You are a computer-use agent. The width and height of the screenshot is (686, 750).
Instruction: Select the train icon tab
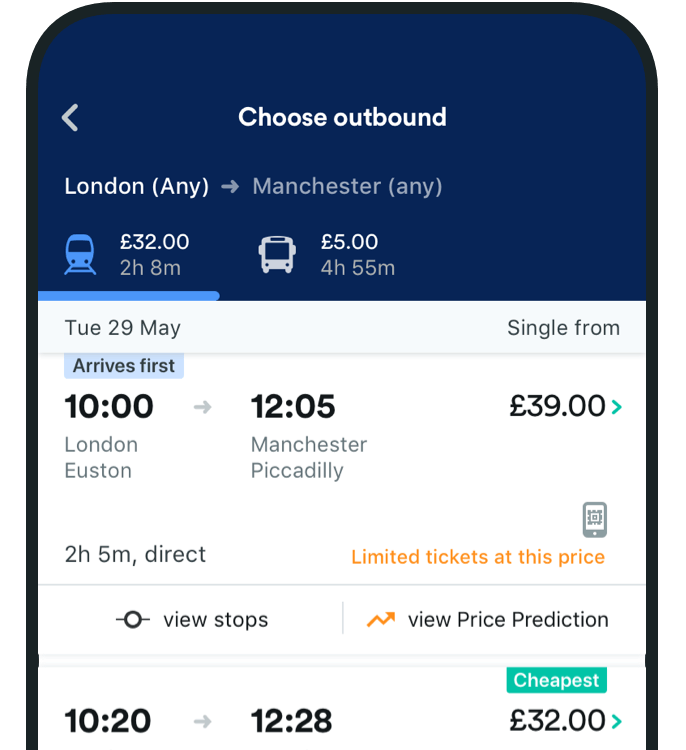pos(80,254)
